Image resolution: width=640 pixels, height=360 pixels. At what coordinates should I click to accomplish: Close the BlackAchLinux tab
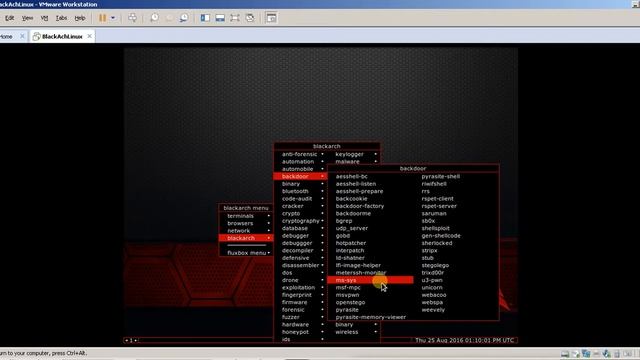coord(90,36)
